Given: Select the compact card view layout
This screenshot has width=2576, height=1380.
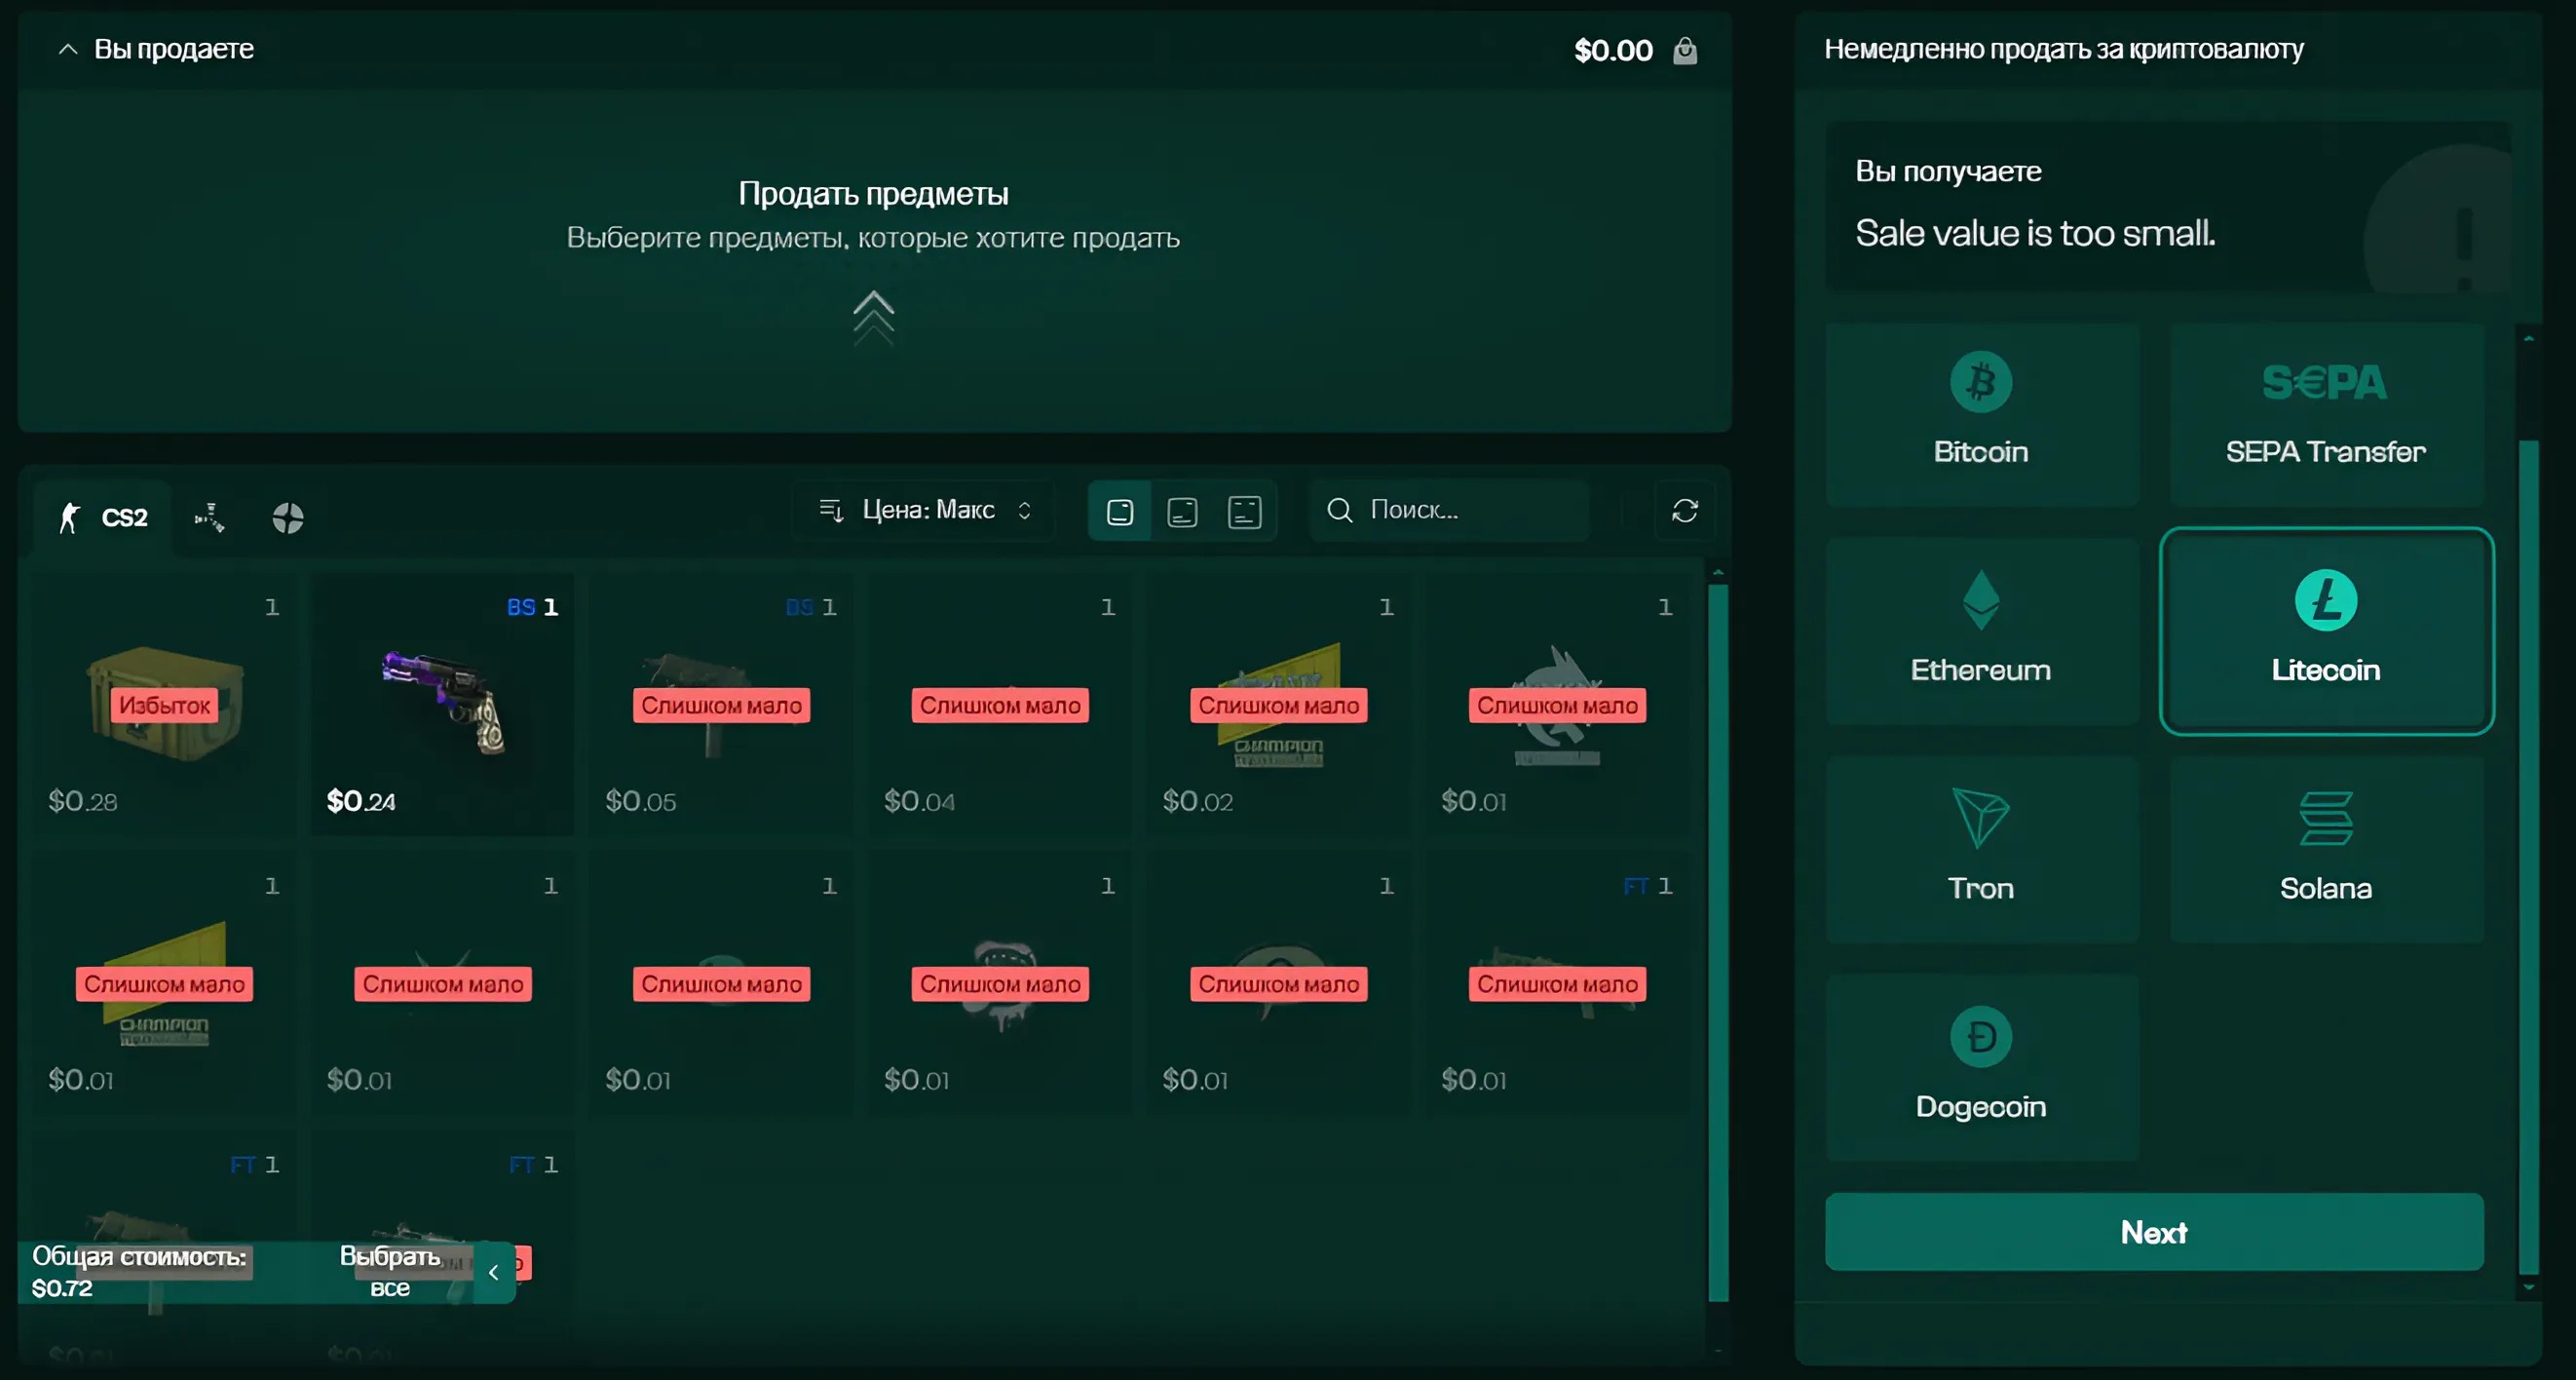Looking at the screenshot, I should pyautogui.click(x=1244, y=511).
